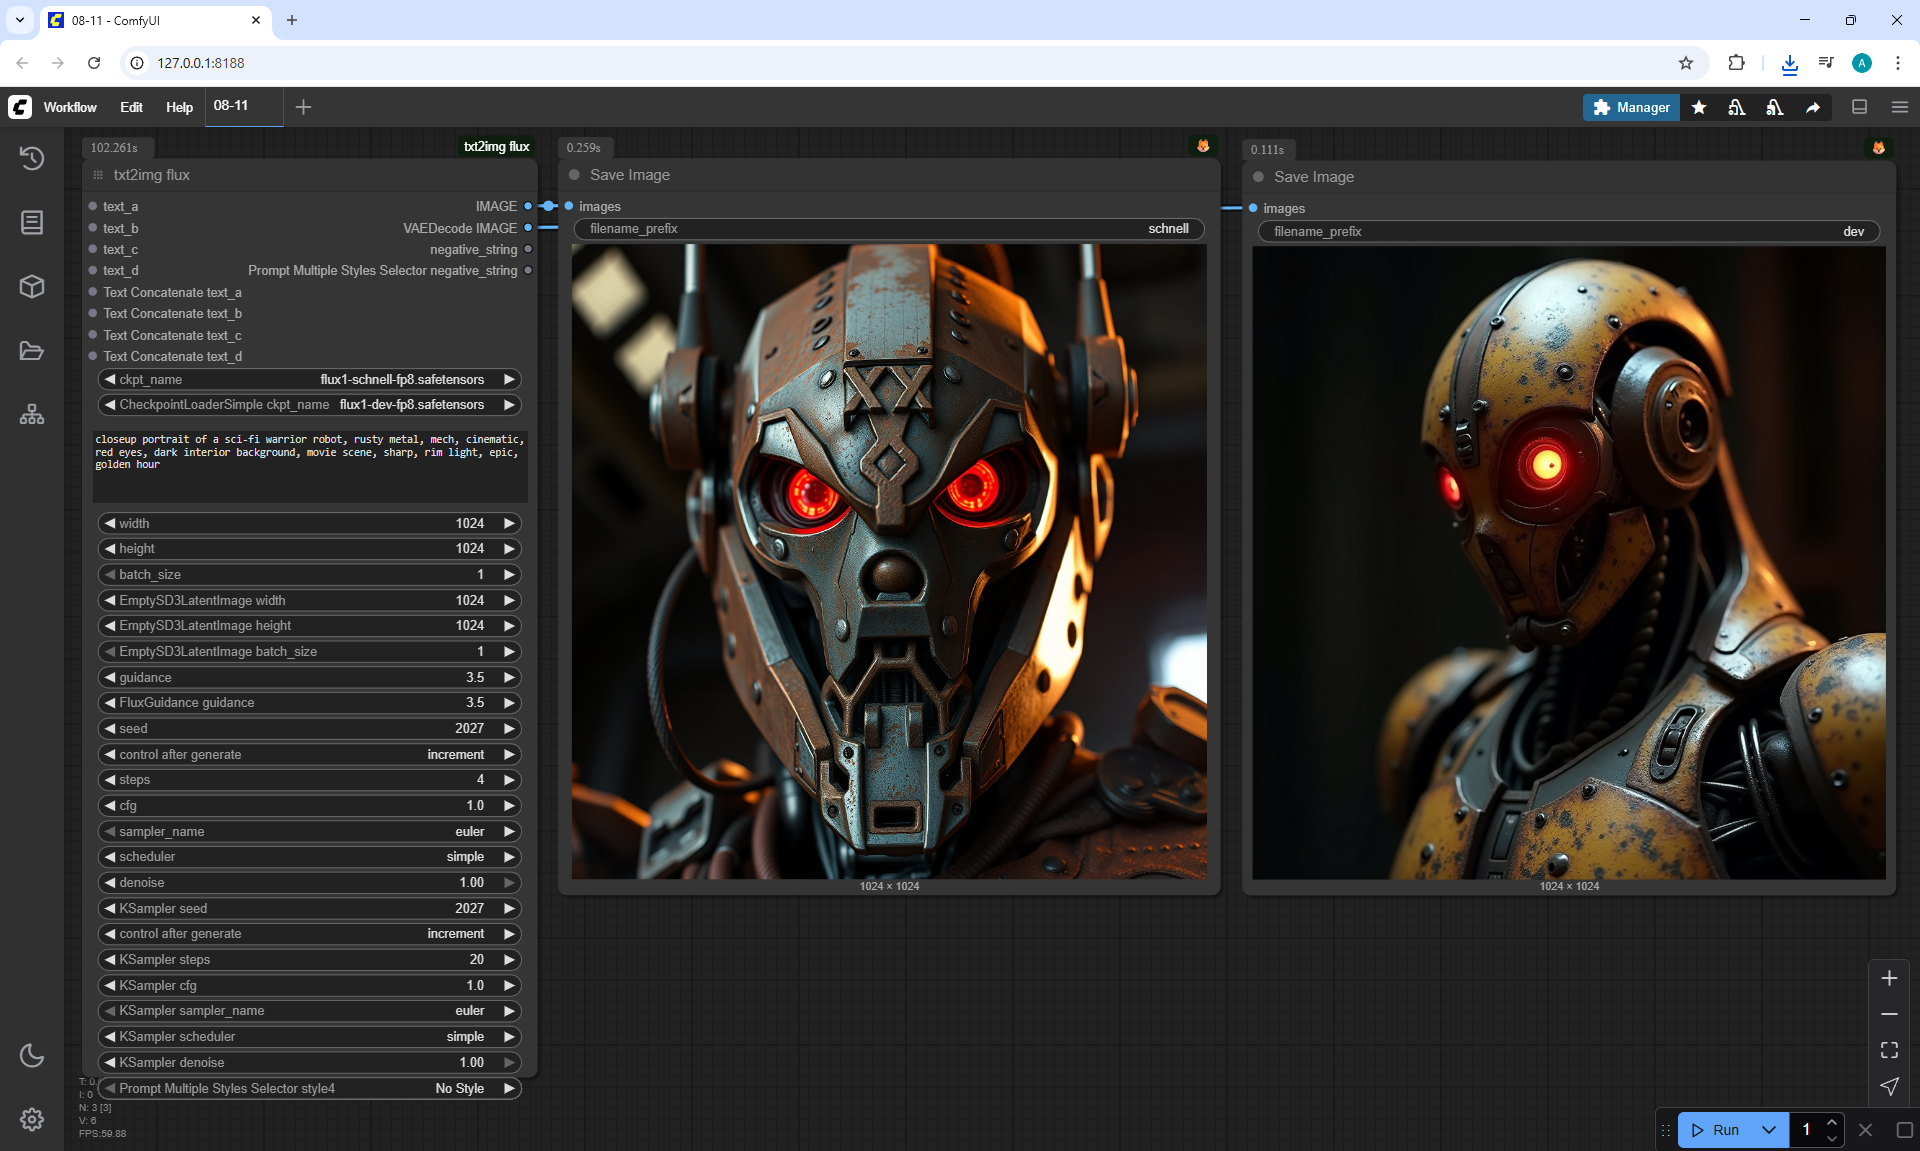Open the templates tree sidebar icon

tap(32, 414)
